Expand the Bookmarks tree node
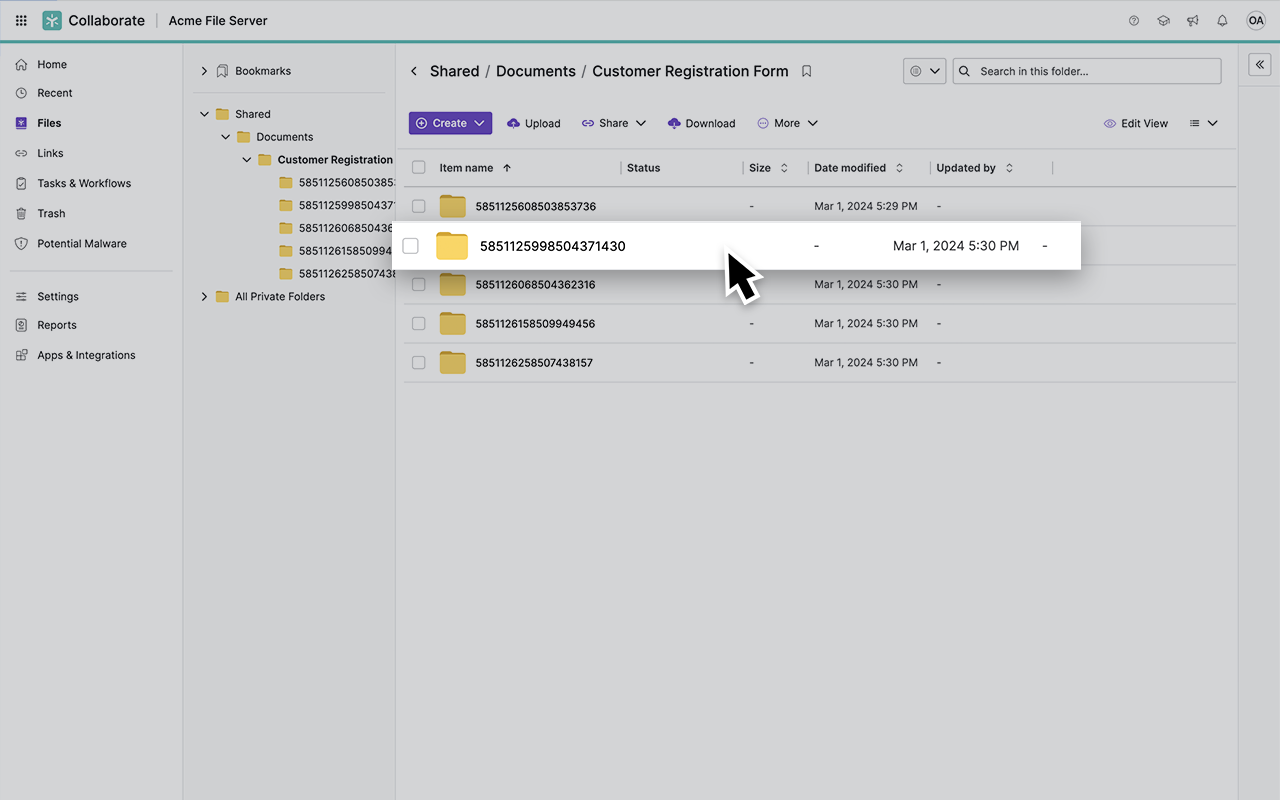The height and width of the screenshot is (800, 1280). [x=204, y=71]
